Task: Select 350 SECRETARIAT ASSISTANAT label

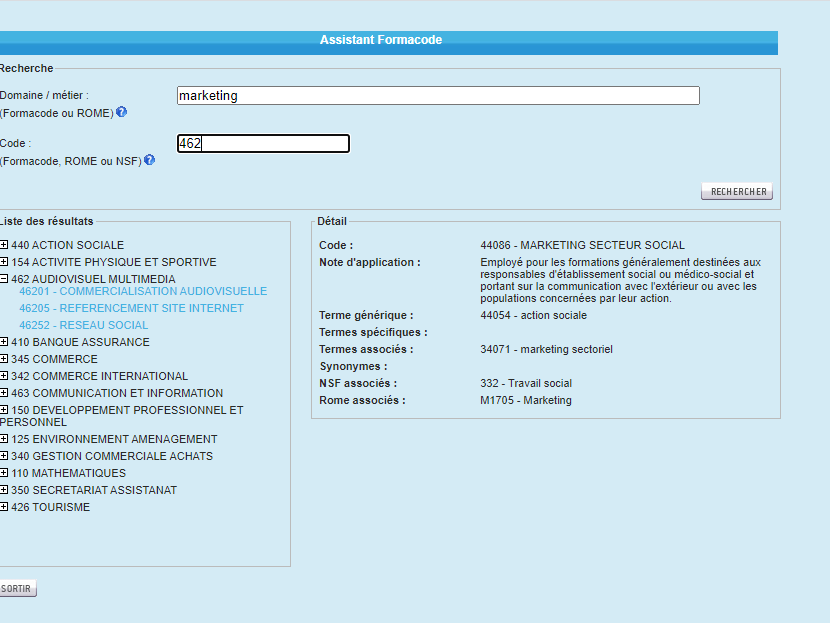Action: pos(94,490)
